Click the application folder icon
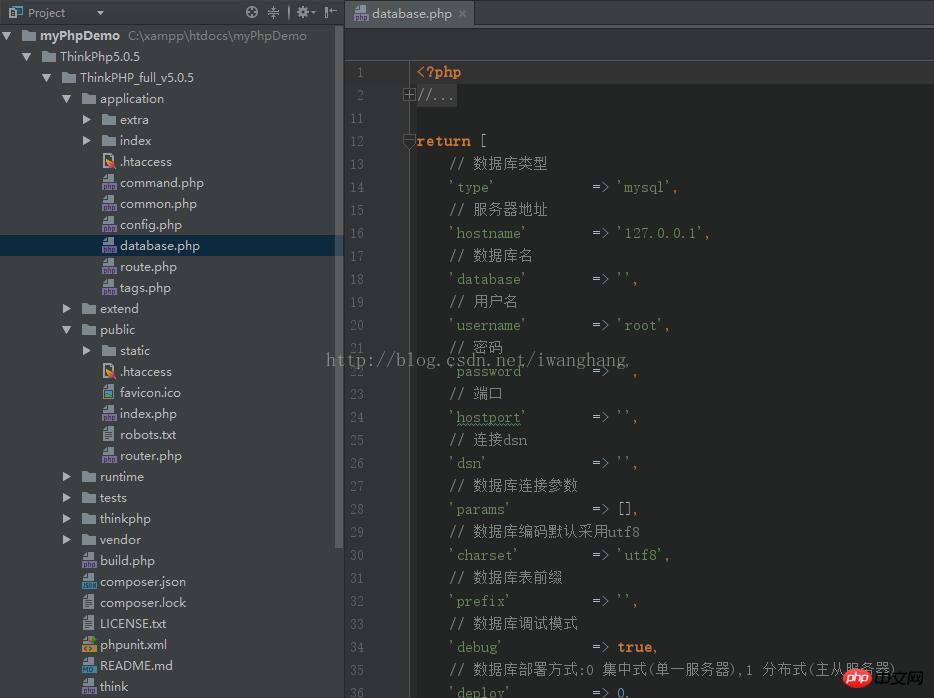934x698 pixels. click(89, 99)
